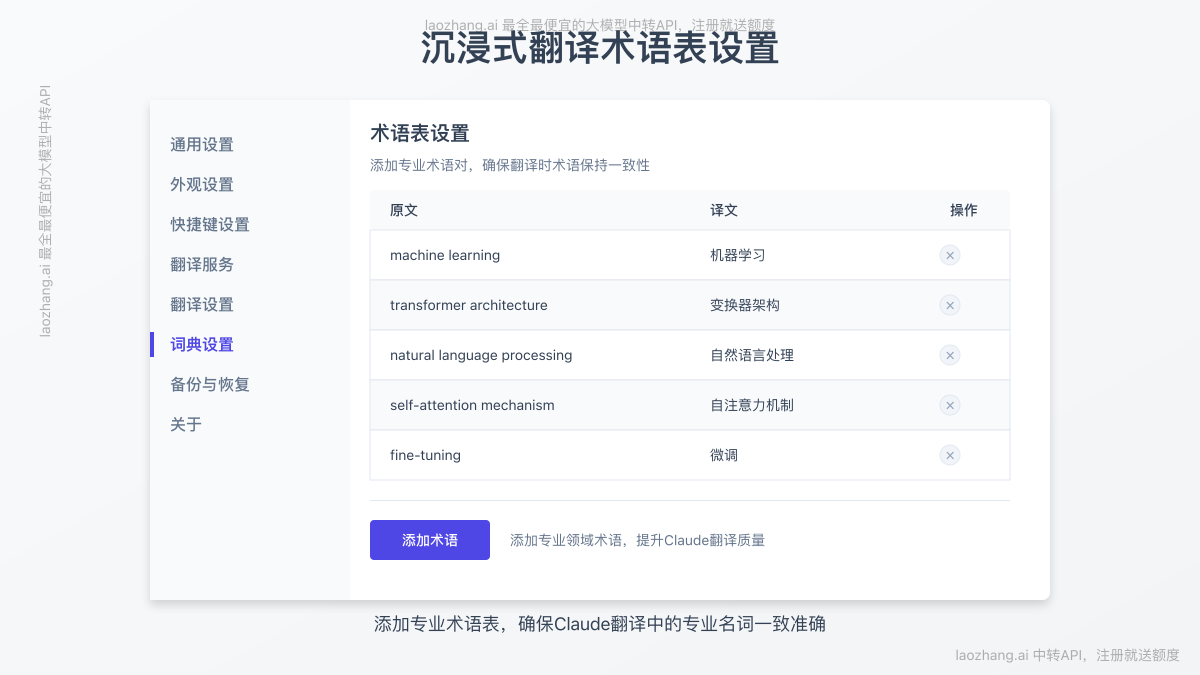Click the 原文 column header

[x=404, y=210]
